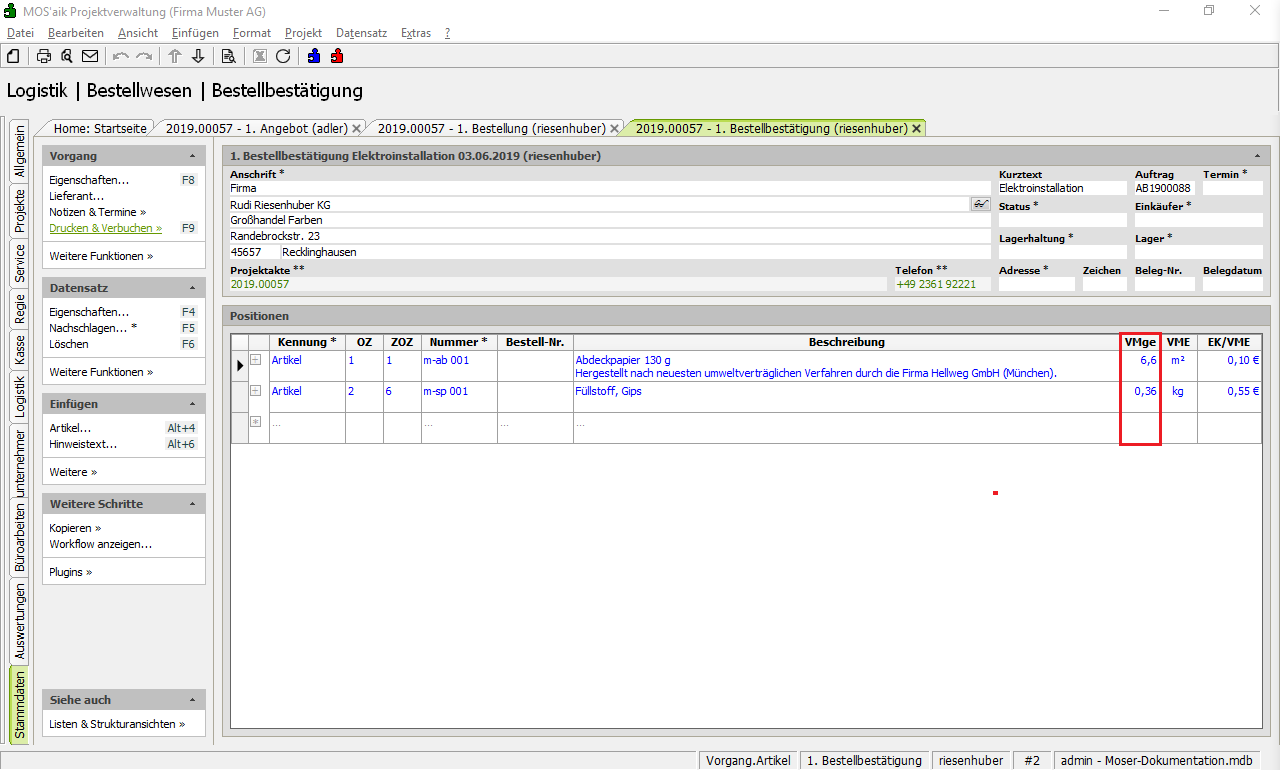Switch to the 1. Angebot (adler) tab

pos(256,128)
